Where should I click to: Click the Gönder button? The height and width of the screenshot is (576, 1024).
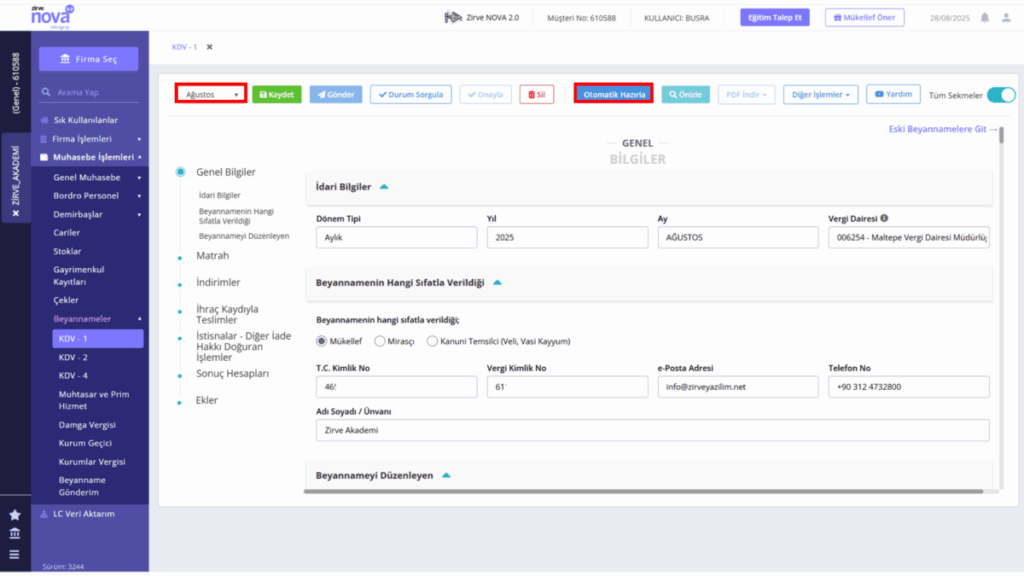pos(336,95)
